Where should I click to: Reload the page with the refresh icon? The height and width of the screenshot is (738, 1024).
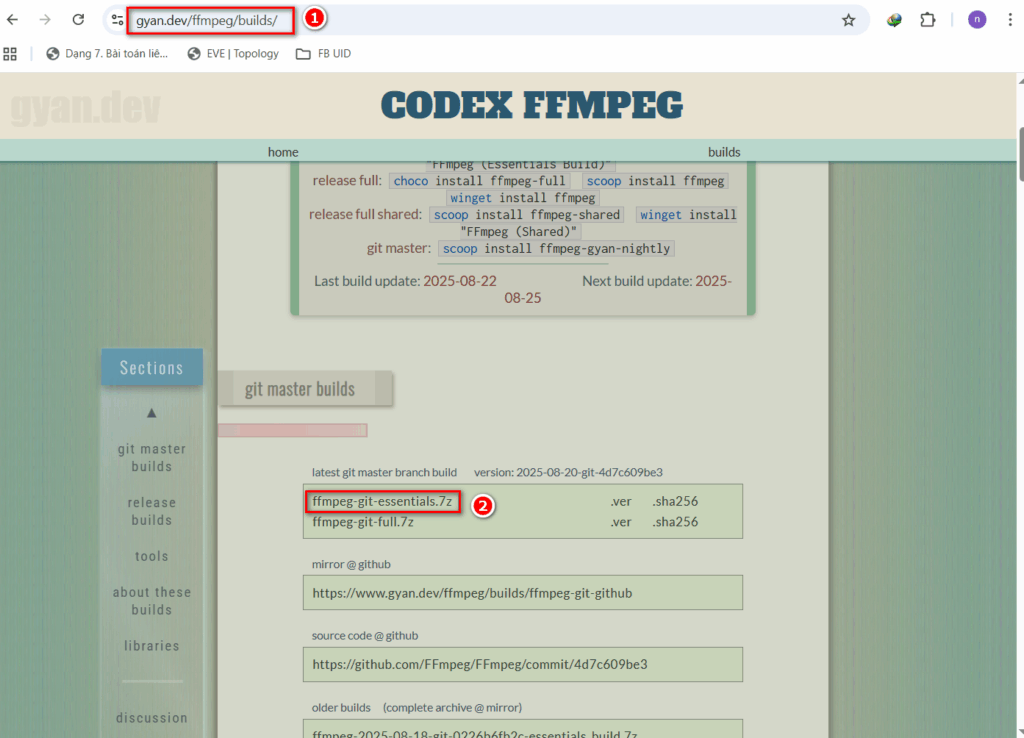pyautogui.click(x=78, y=20)
